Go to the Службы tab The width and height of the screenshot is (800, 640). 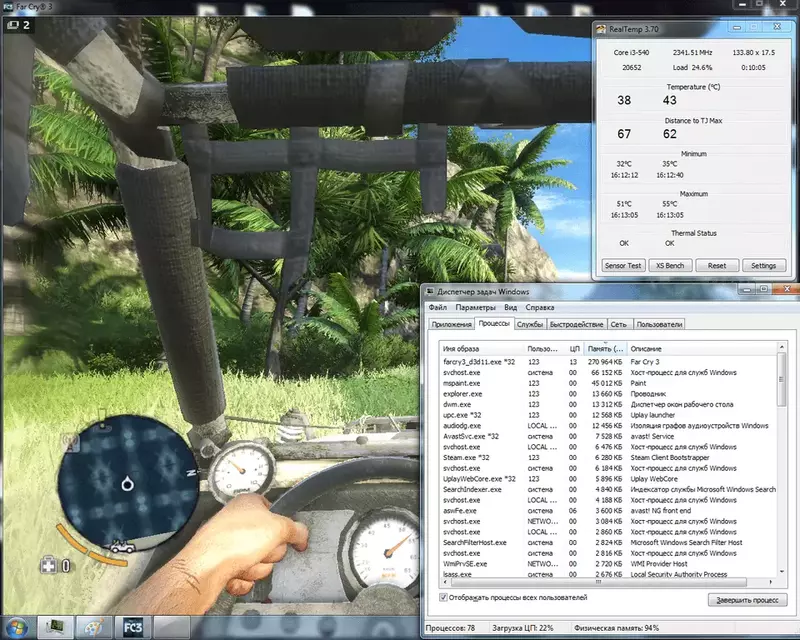click(x=530, y=324)
